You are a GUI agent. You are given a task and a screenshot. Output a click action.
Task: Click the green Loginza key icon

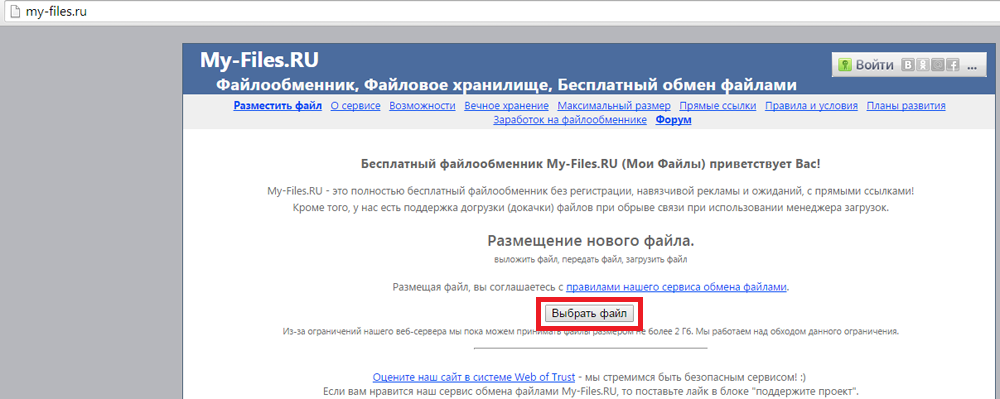(x=845, y=65)
